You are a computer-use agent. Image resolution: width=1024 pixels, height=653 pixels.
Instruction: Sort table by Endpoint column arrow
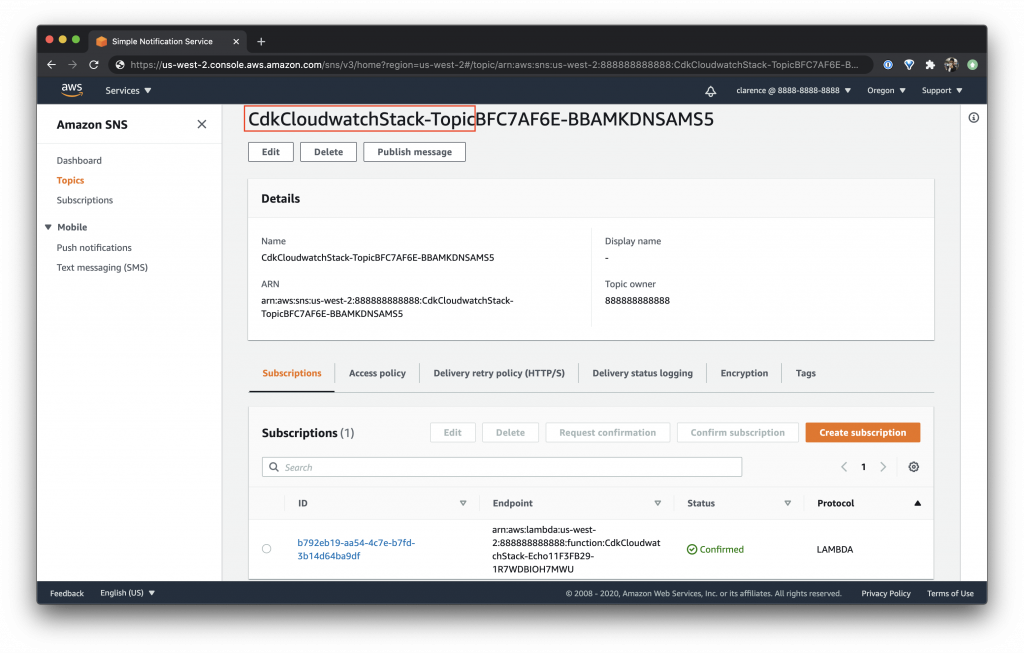click(658, 503)
